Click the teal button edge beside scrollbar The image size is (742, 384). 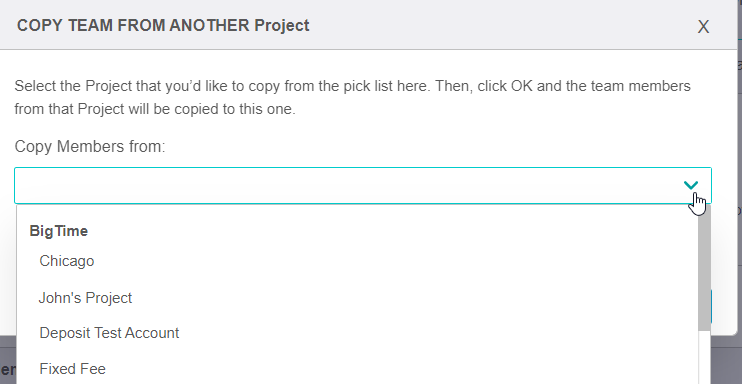tap(711, 307)
